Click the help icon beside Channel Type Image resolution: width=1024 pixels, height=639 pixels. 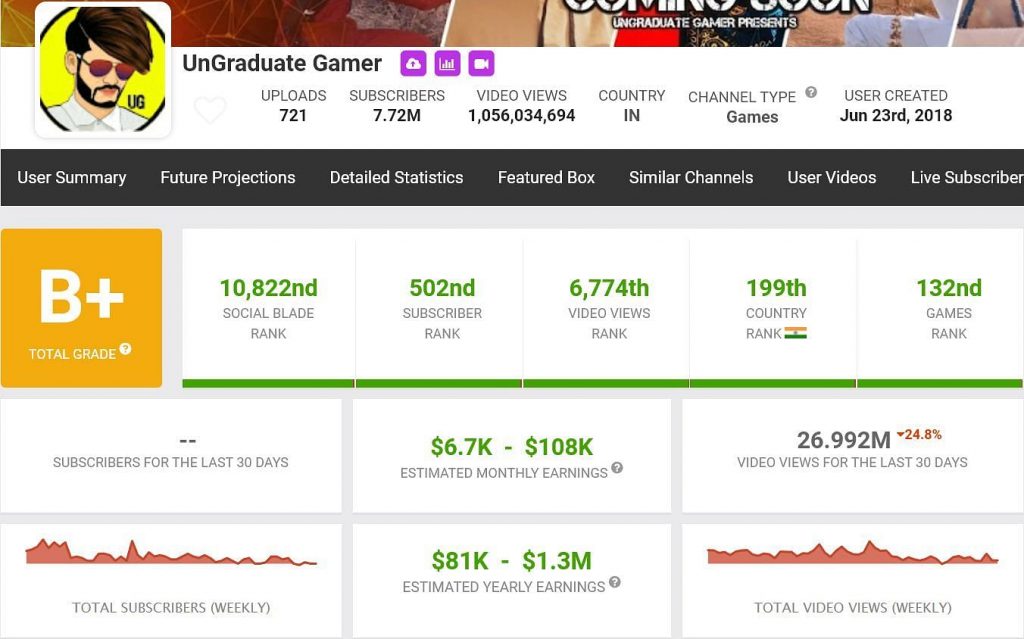tap(811, 93)
